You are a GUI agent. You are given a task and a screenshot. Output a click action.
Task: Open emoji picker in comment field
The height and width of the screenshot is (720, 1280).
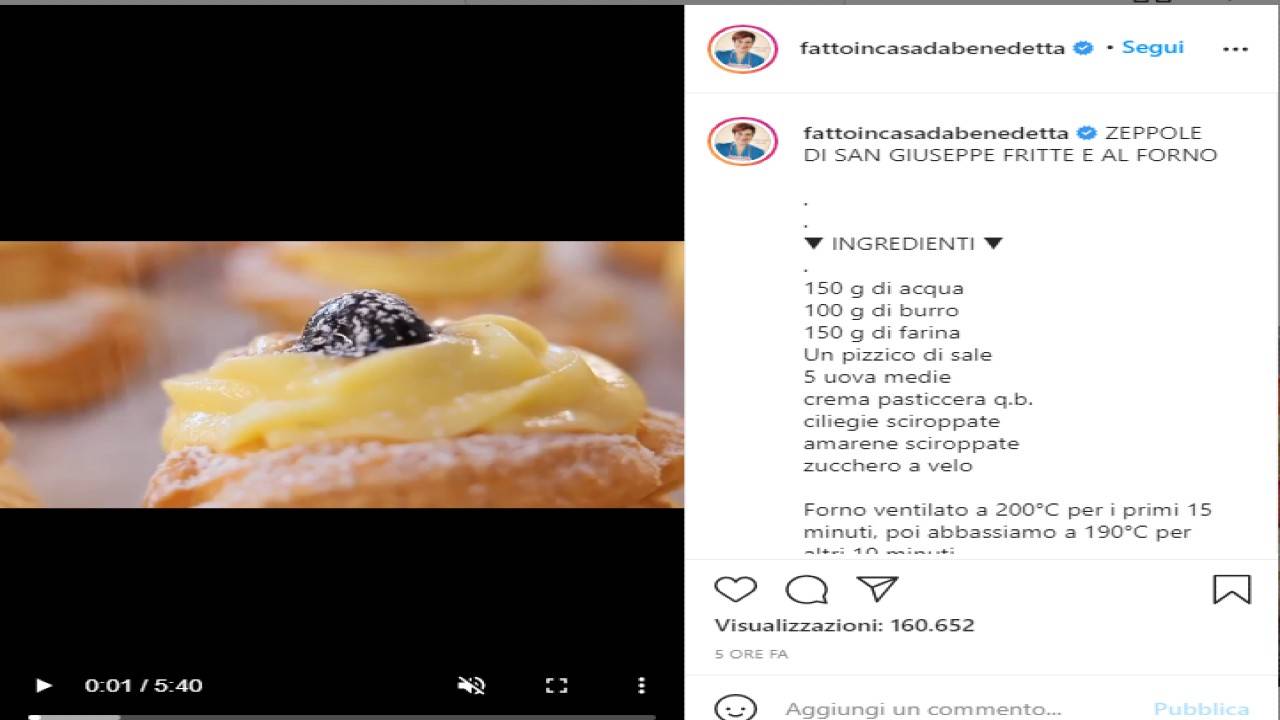(735, 709)
